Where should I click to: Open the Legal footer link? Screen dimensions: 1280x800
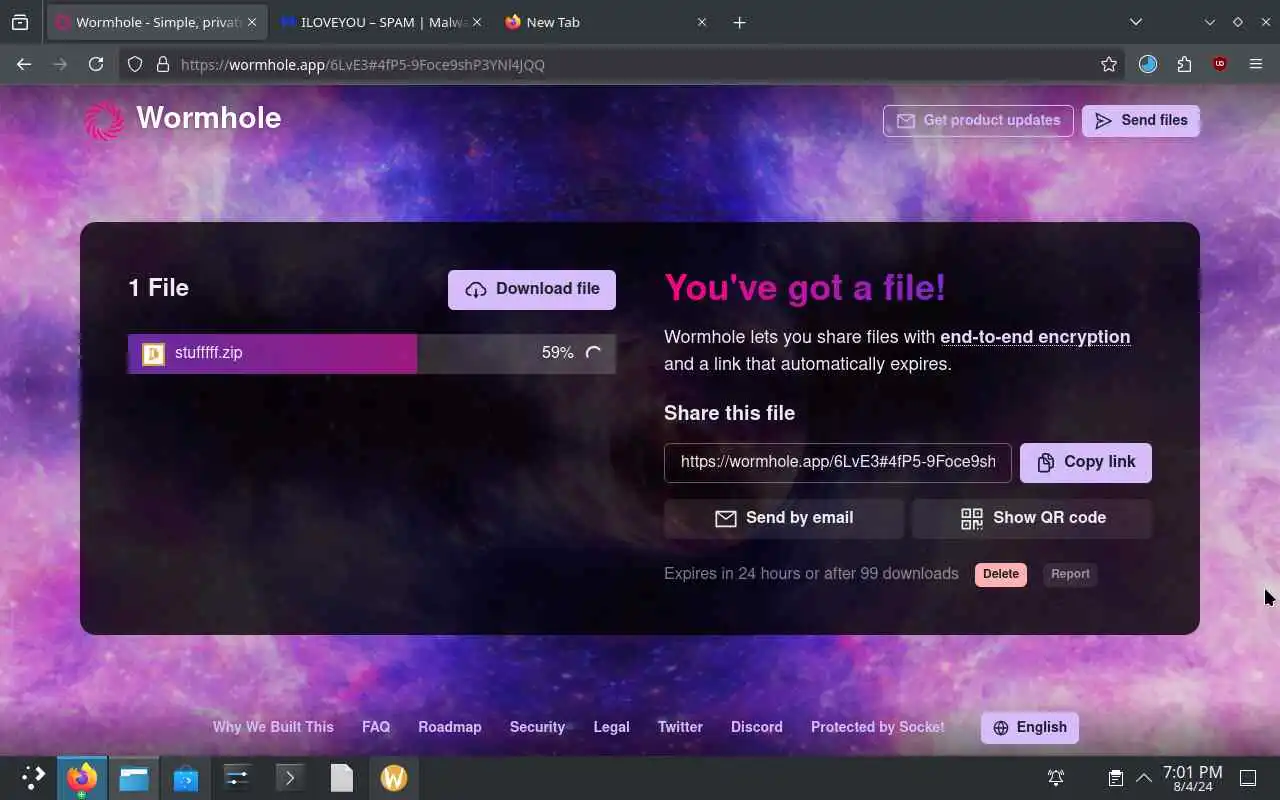[611, 727]
